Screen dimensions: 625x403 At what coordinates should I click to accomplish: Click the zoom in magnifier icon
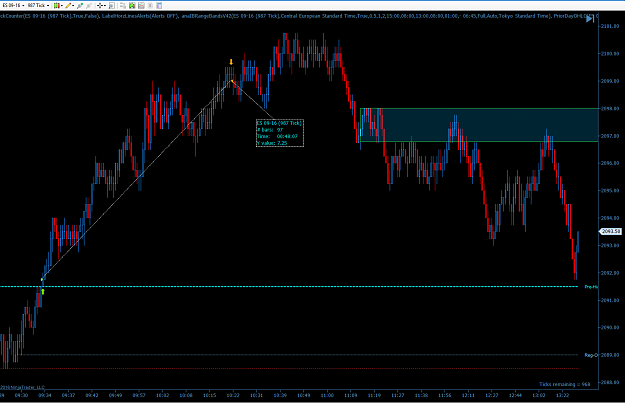[x=80, y=6]
